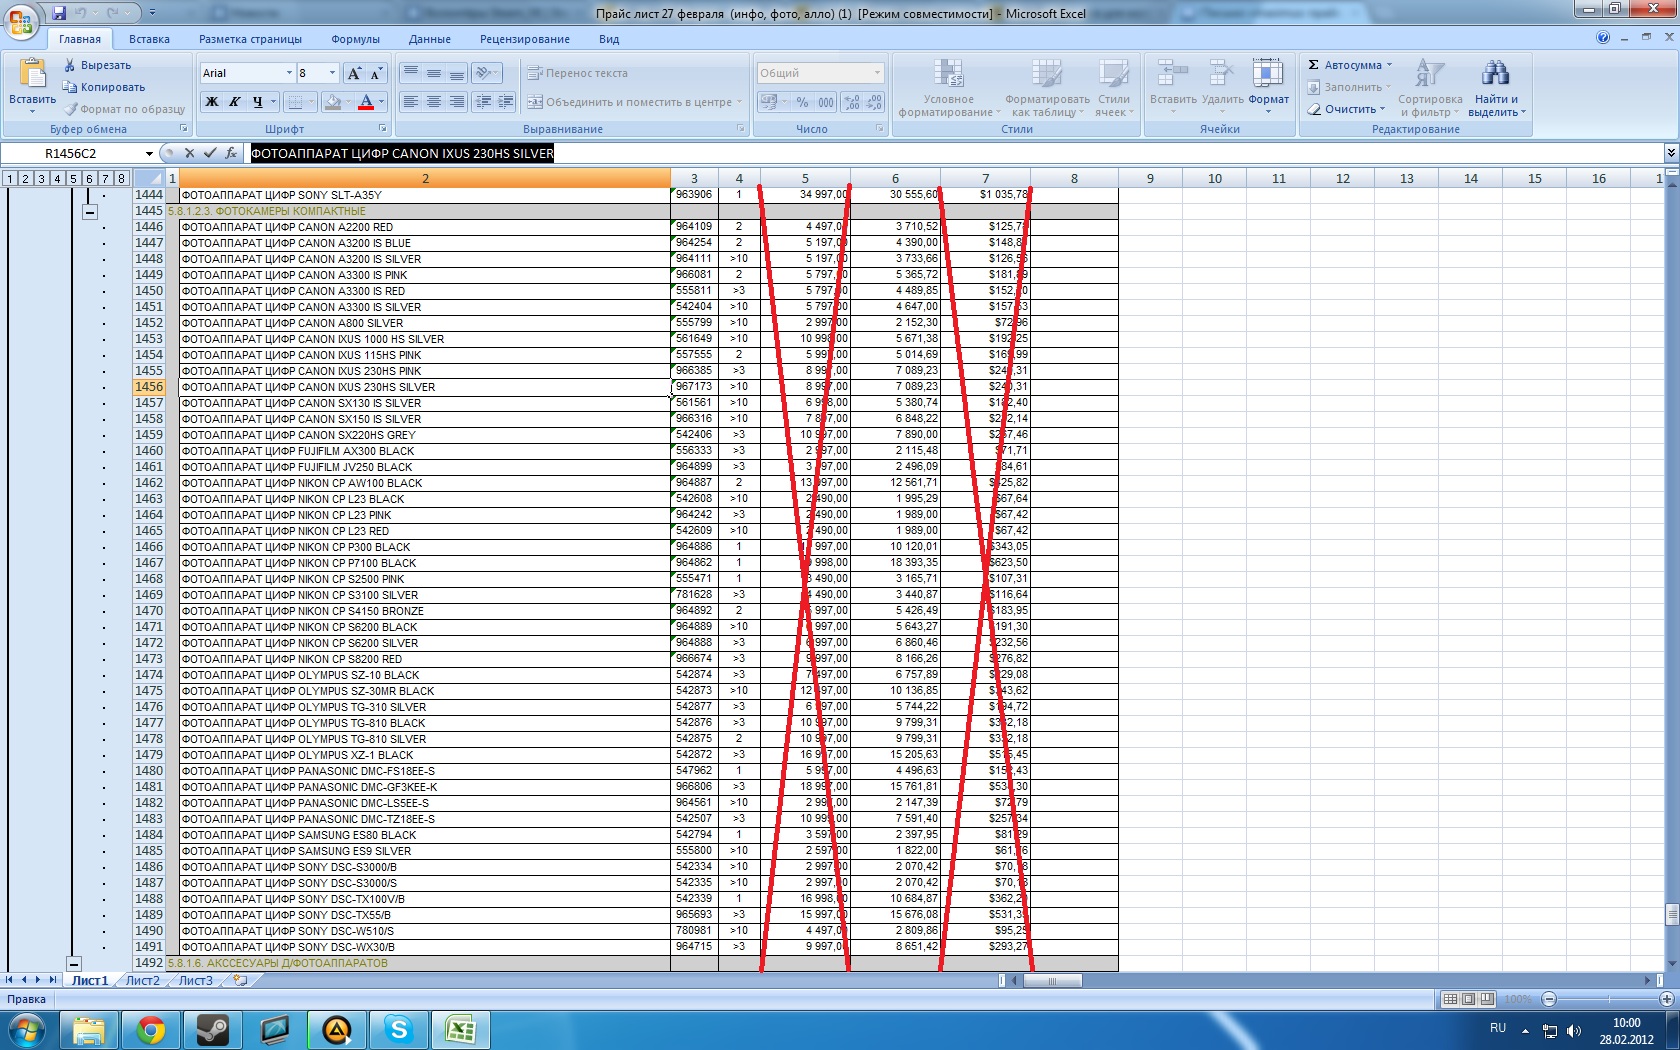This screenshot has height=1050, width=1680.
Task: Click the Office button logo
Action: [21, 22]
